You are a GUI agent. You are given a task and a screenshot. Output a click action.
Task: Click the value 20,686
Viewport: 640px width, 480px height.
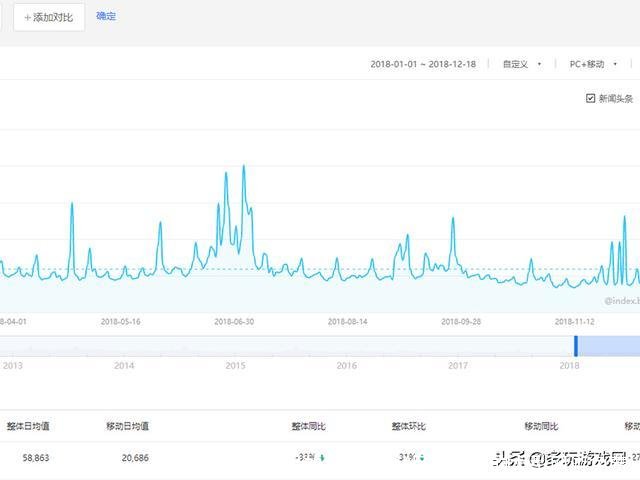tap(135, 458)
